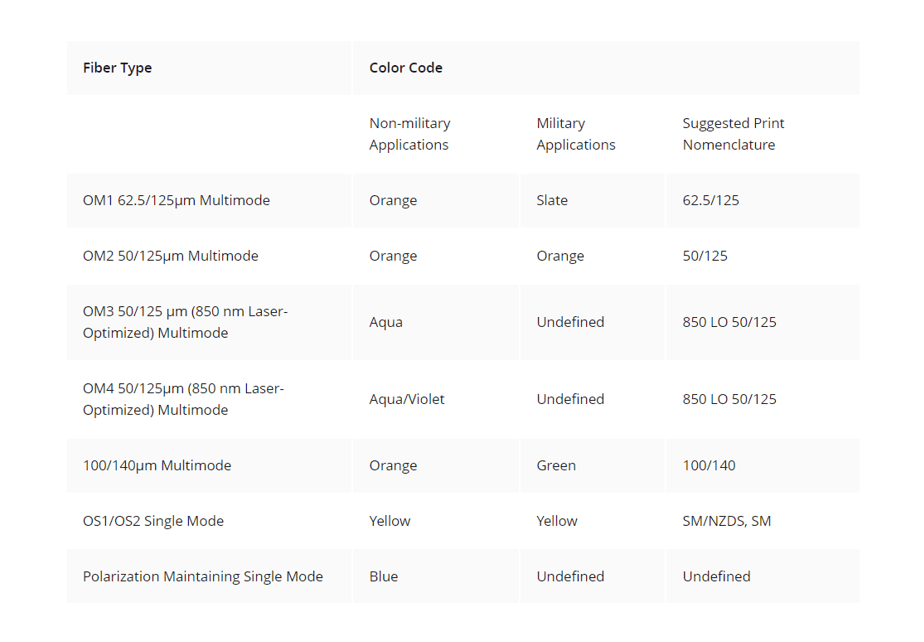Image resolution: width=924 pixels, height=642 pixels.
Task: Click the 100/140µm Multimode cell
Action: (157, 465)
